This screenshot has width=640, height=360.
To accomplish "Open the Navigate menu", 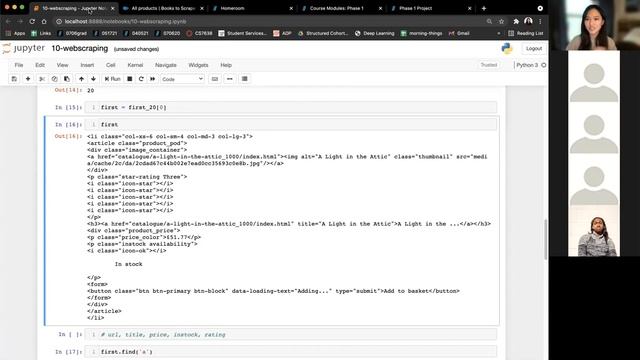I will tap(166, 65).
